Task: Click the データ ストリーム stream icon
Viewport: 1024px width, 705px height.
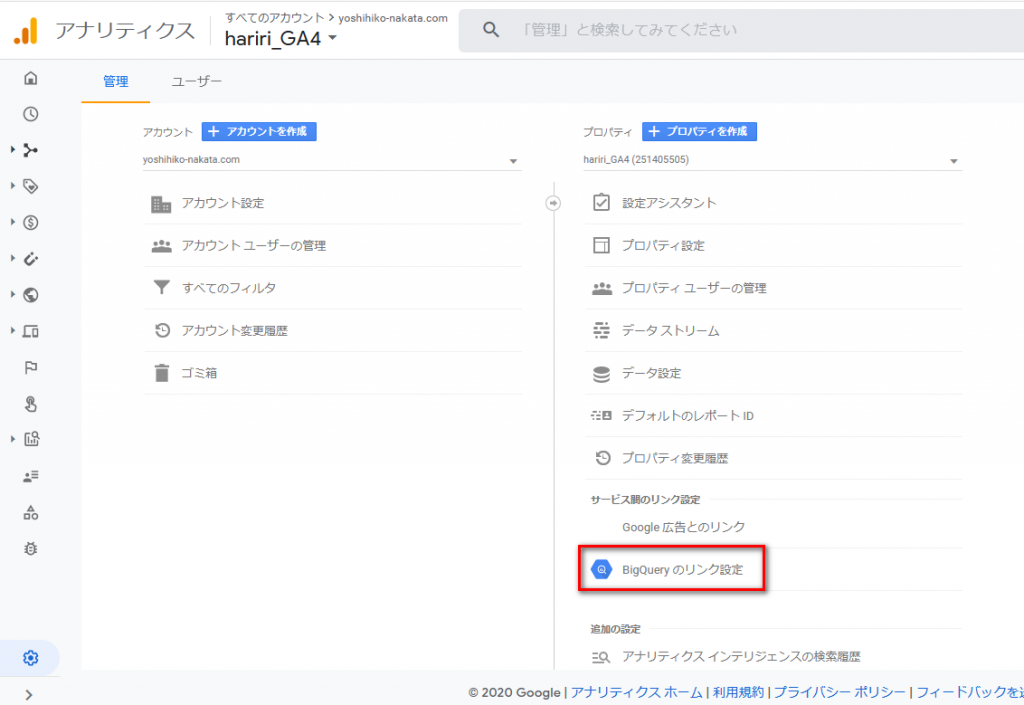Action: coord(601,330)
